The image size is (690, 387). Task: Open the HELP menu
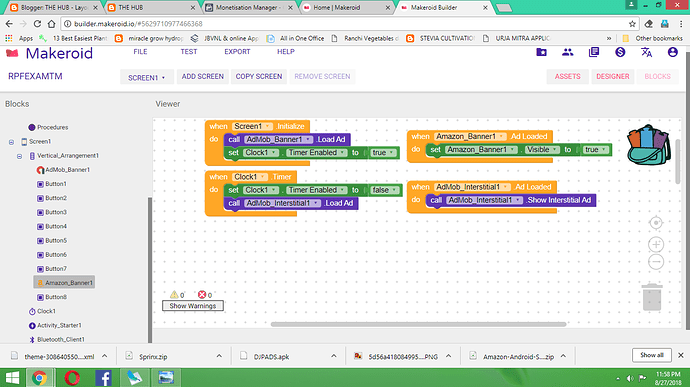click(x=286, y=52)
